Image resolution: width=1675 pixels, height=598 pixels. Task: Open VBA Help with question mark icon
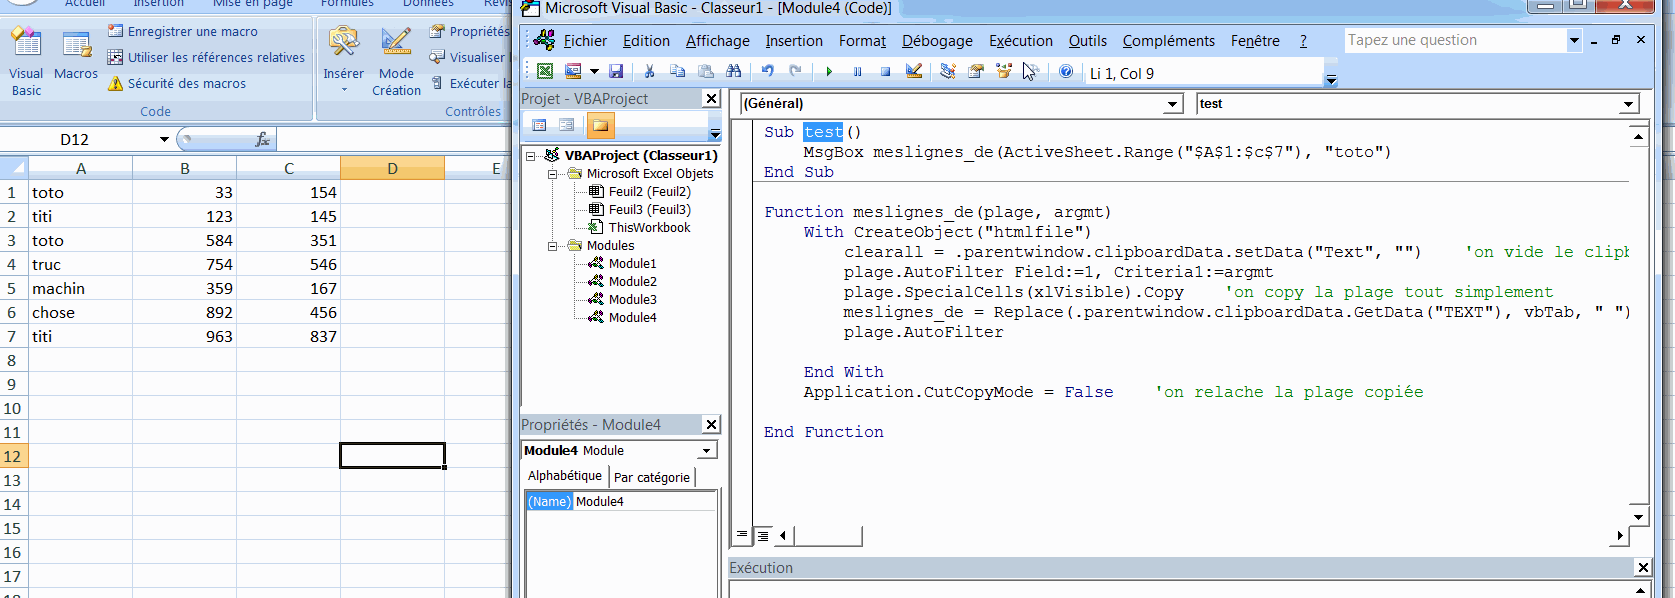point(1066,71)
